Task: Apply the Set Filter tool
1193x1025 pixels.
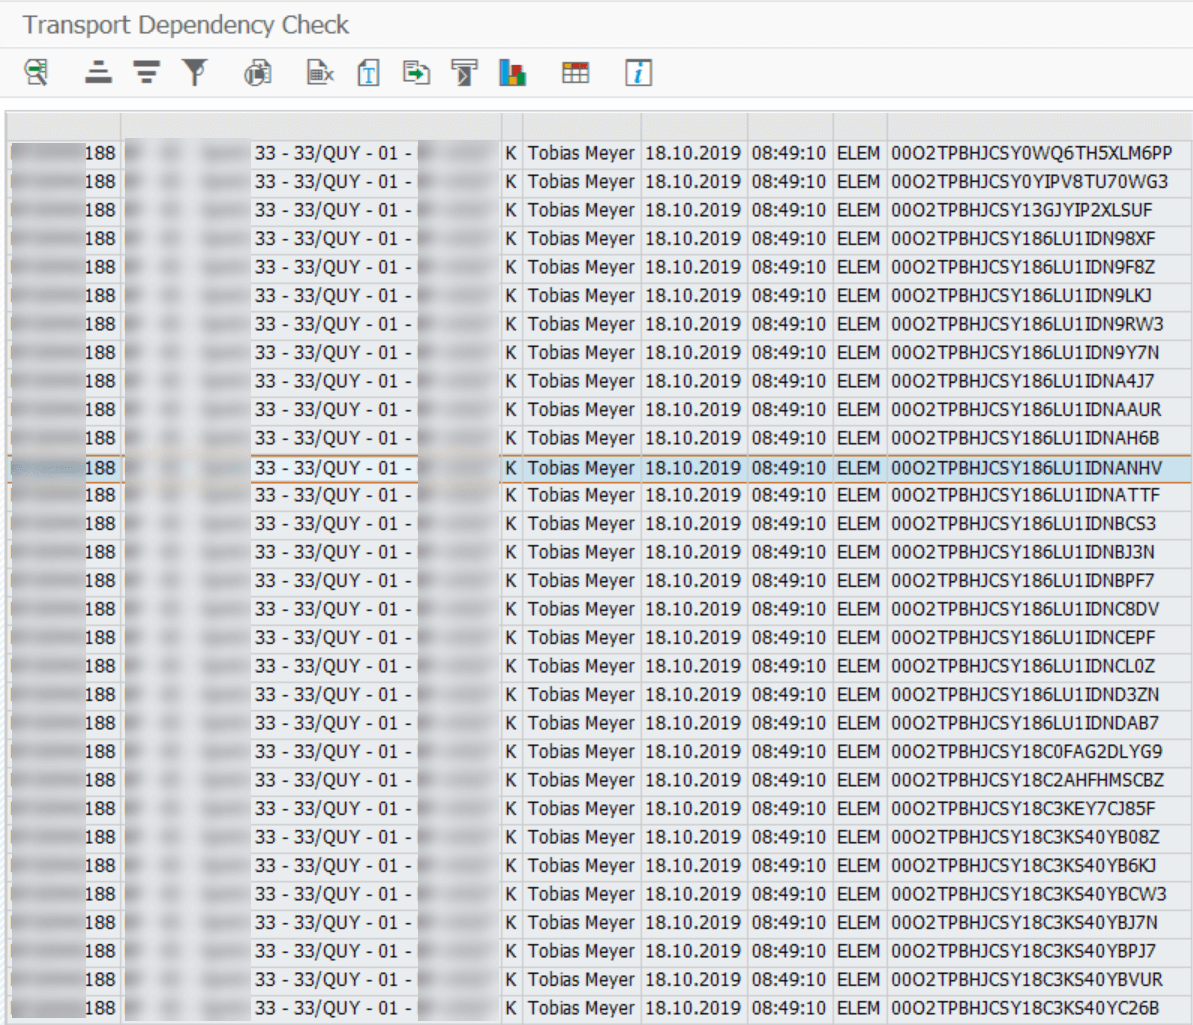Action: tap(195, 71)
